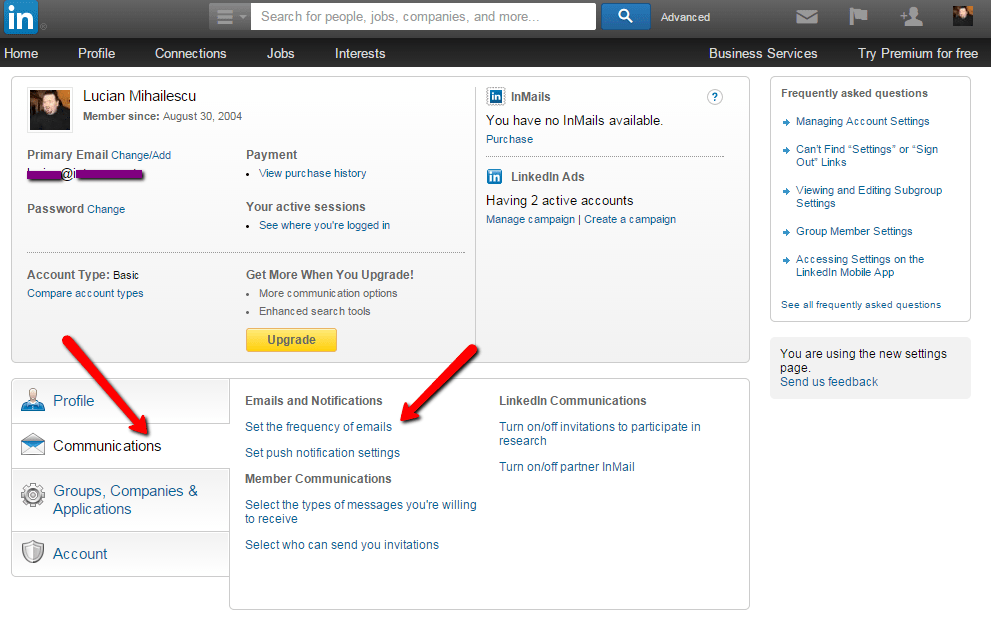This screenshot has width=991, height=639.
Task: Click the InMails icon
Action: (496, 96)
